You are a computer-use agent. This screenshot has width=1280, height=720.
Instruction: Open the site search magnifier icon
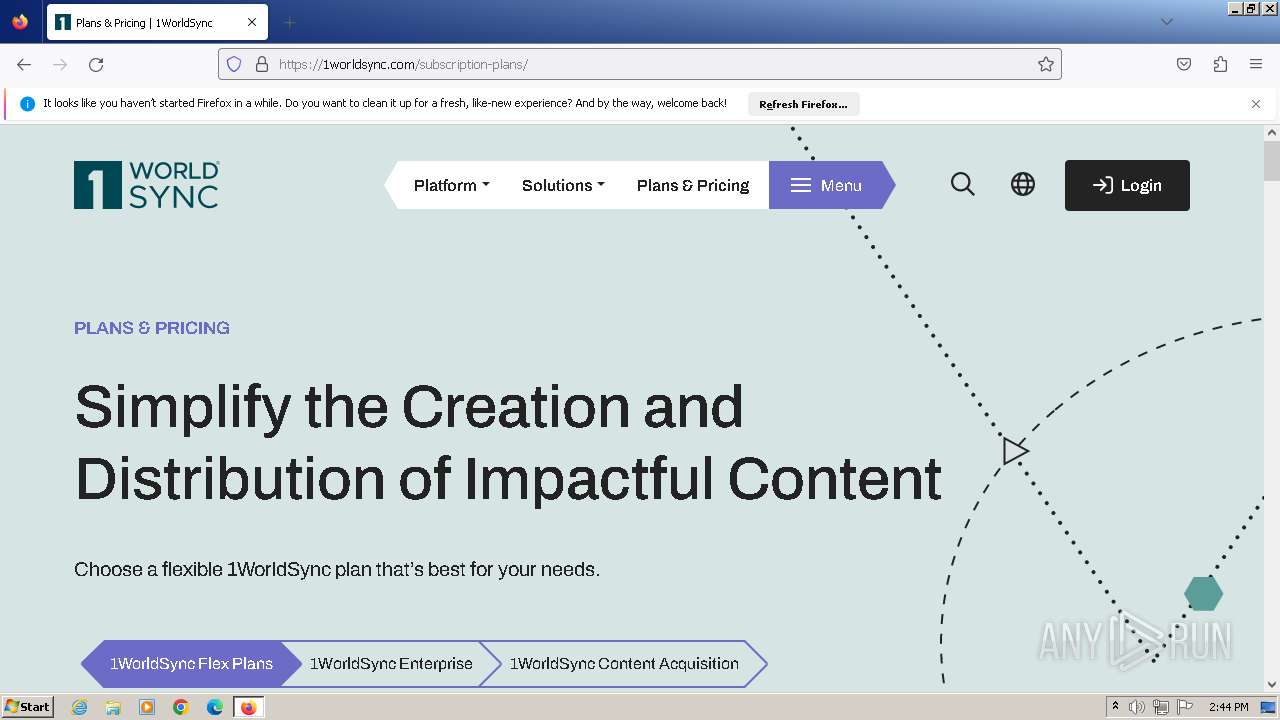coord(963,184)
